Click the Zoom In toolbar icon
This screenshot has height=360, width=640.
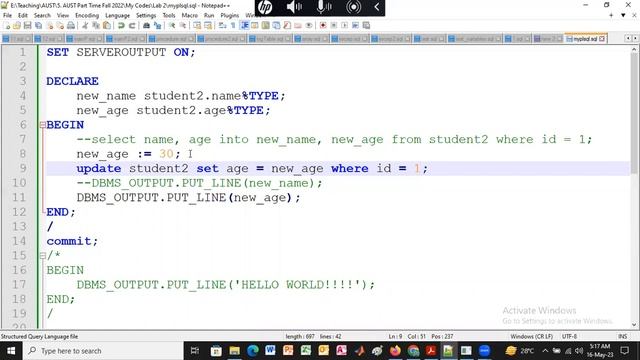(172, 25)
